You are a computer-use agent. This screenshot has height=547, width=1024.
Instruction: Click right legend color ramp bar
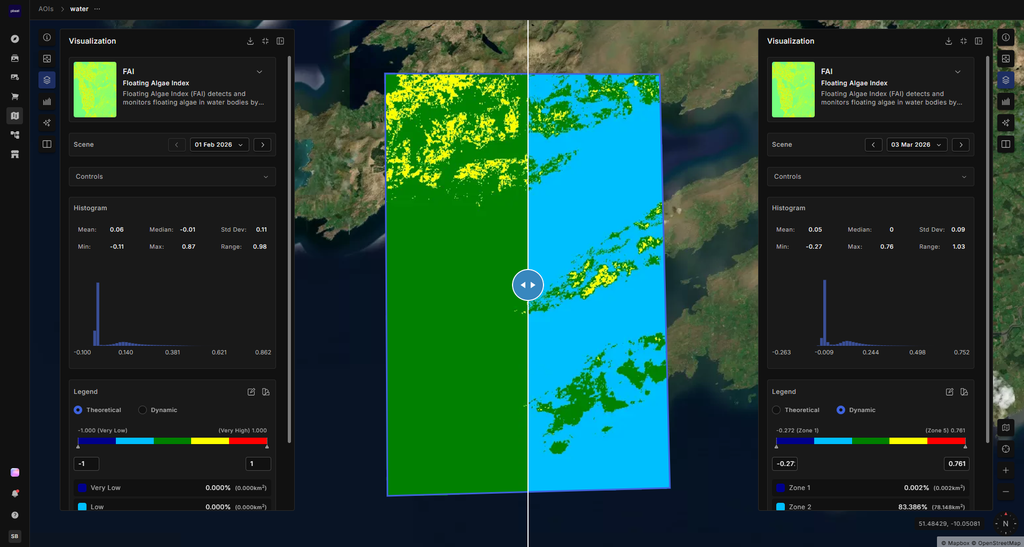pos(871,441)
